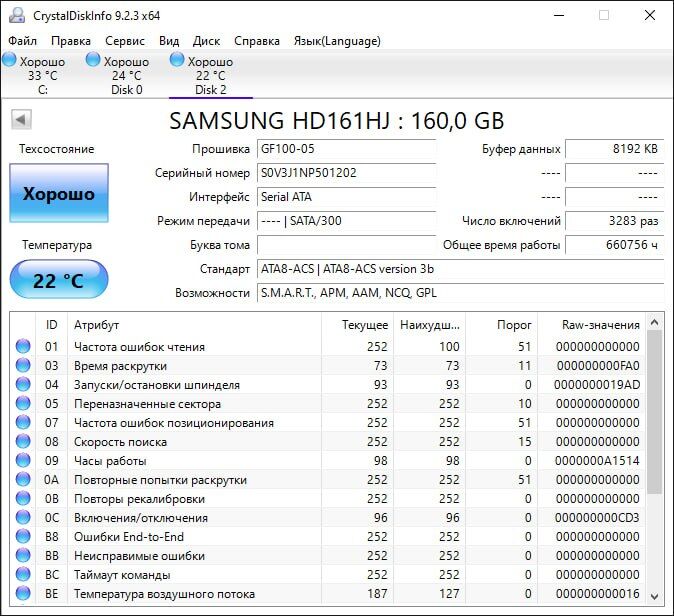
Task: Click the serial number field
Action: (346, 173)
